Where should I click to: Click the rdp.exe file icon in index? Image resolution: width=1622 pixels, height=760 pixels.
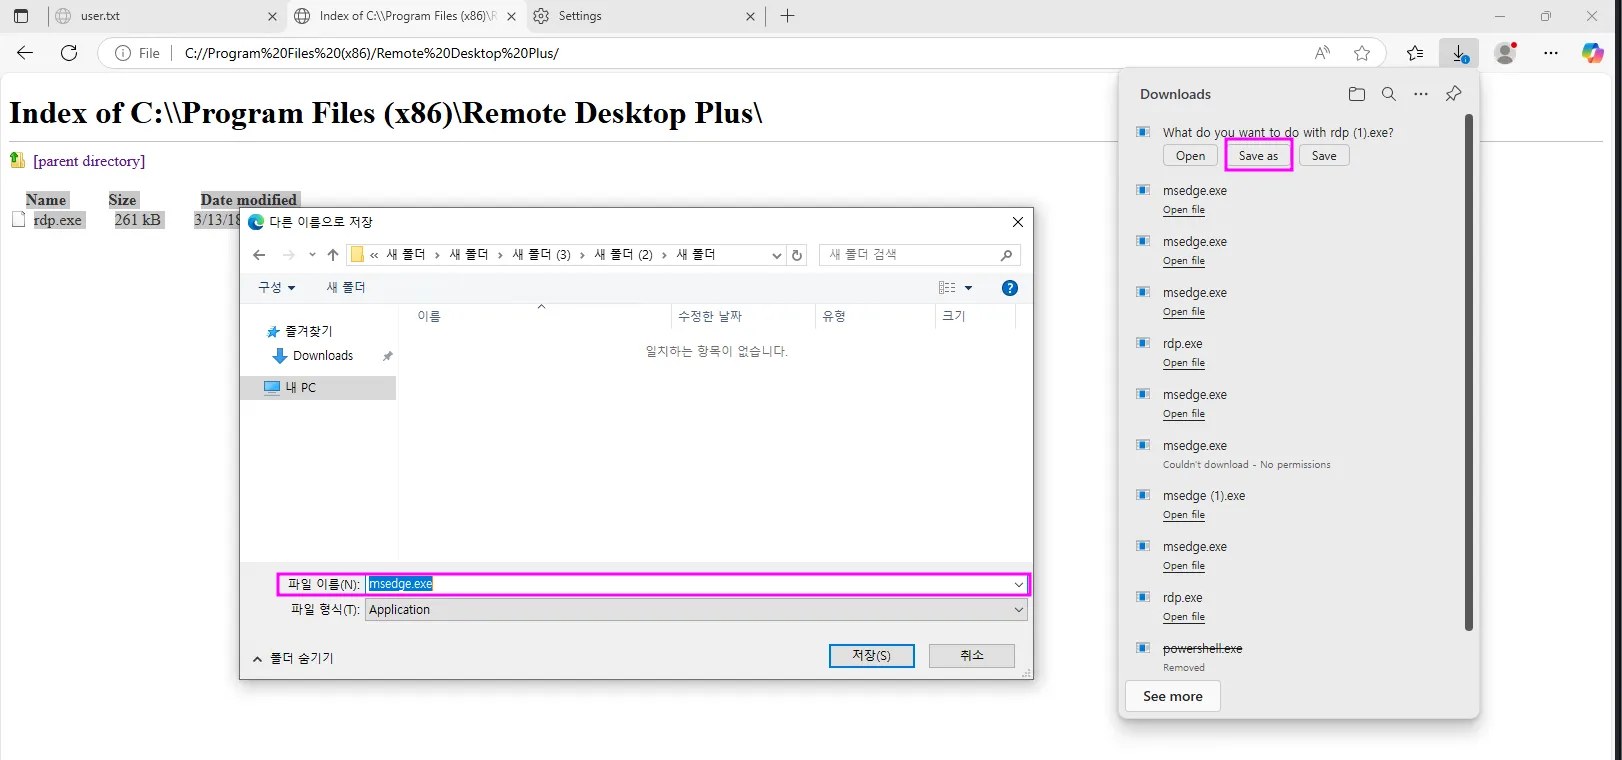(x=18, y=220)
